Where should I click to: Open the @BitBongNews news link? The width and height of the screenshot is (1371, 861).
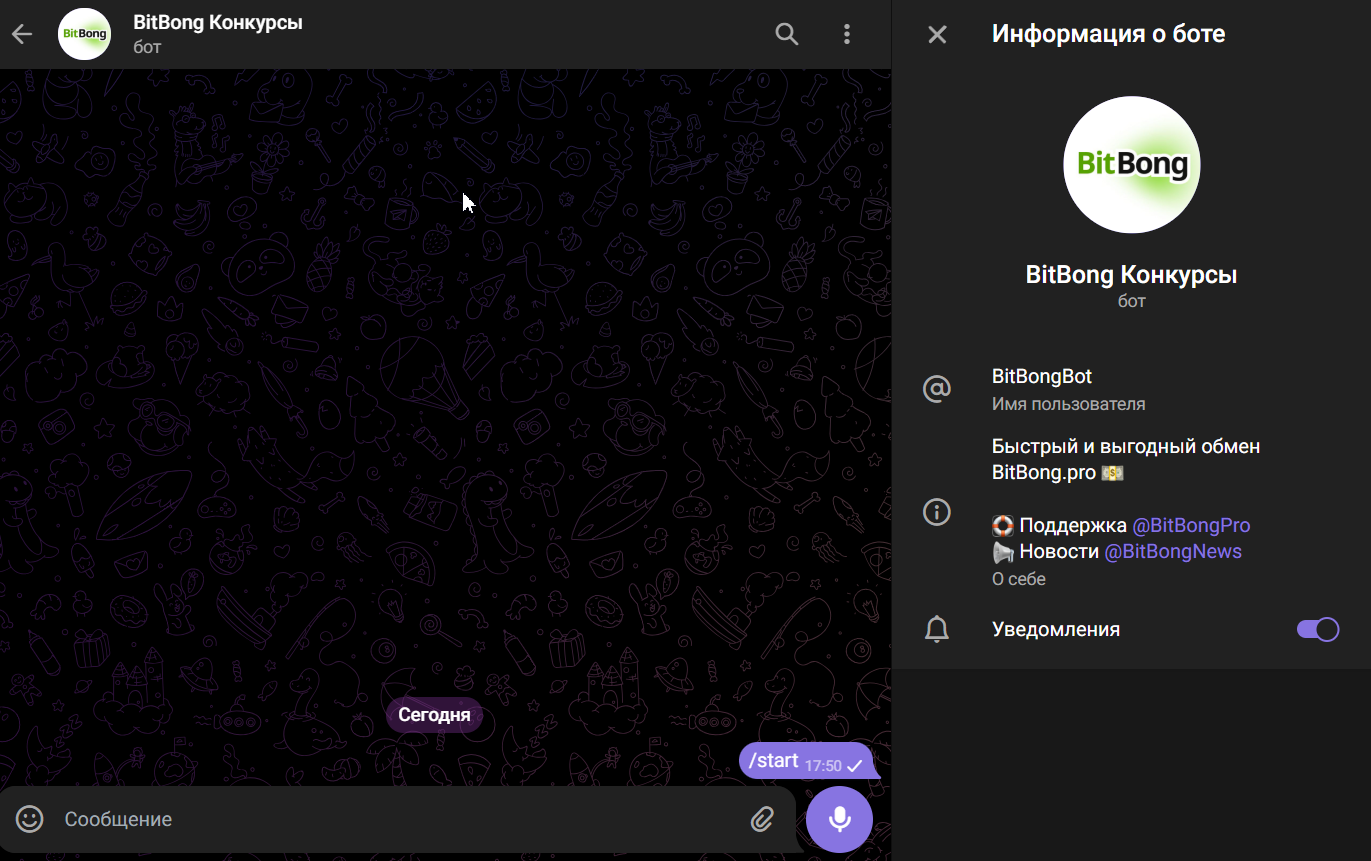[x=1173, y=551]
